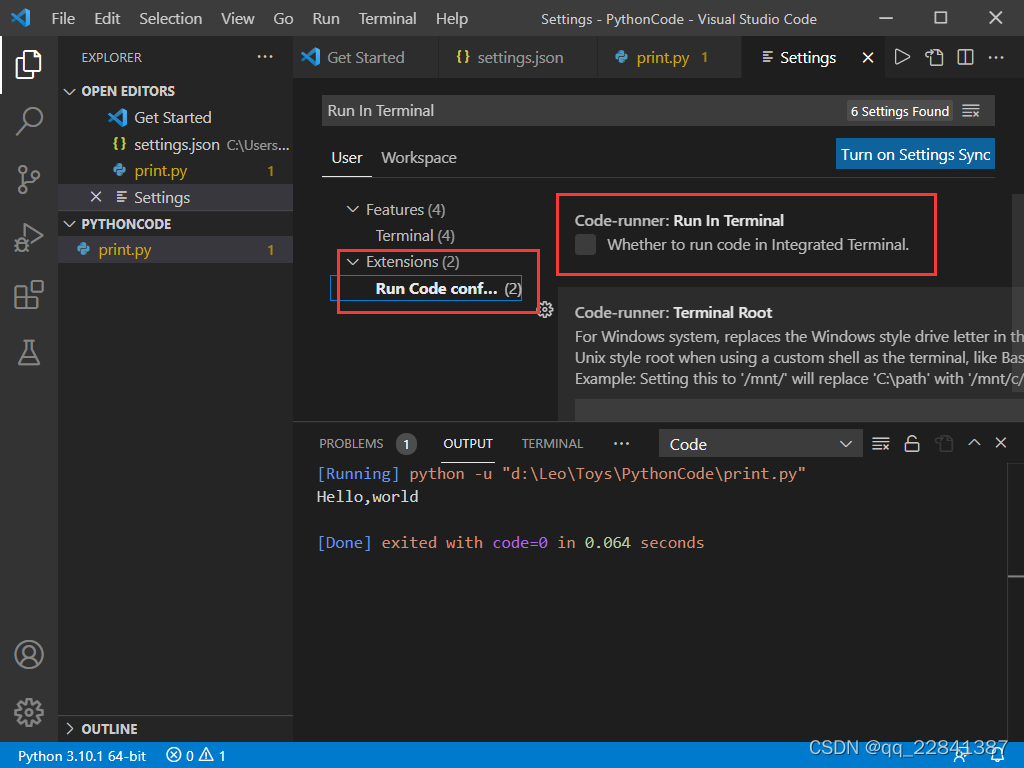
Task: Open the Go menu
Action: point(283,18)
